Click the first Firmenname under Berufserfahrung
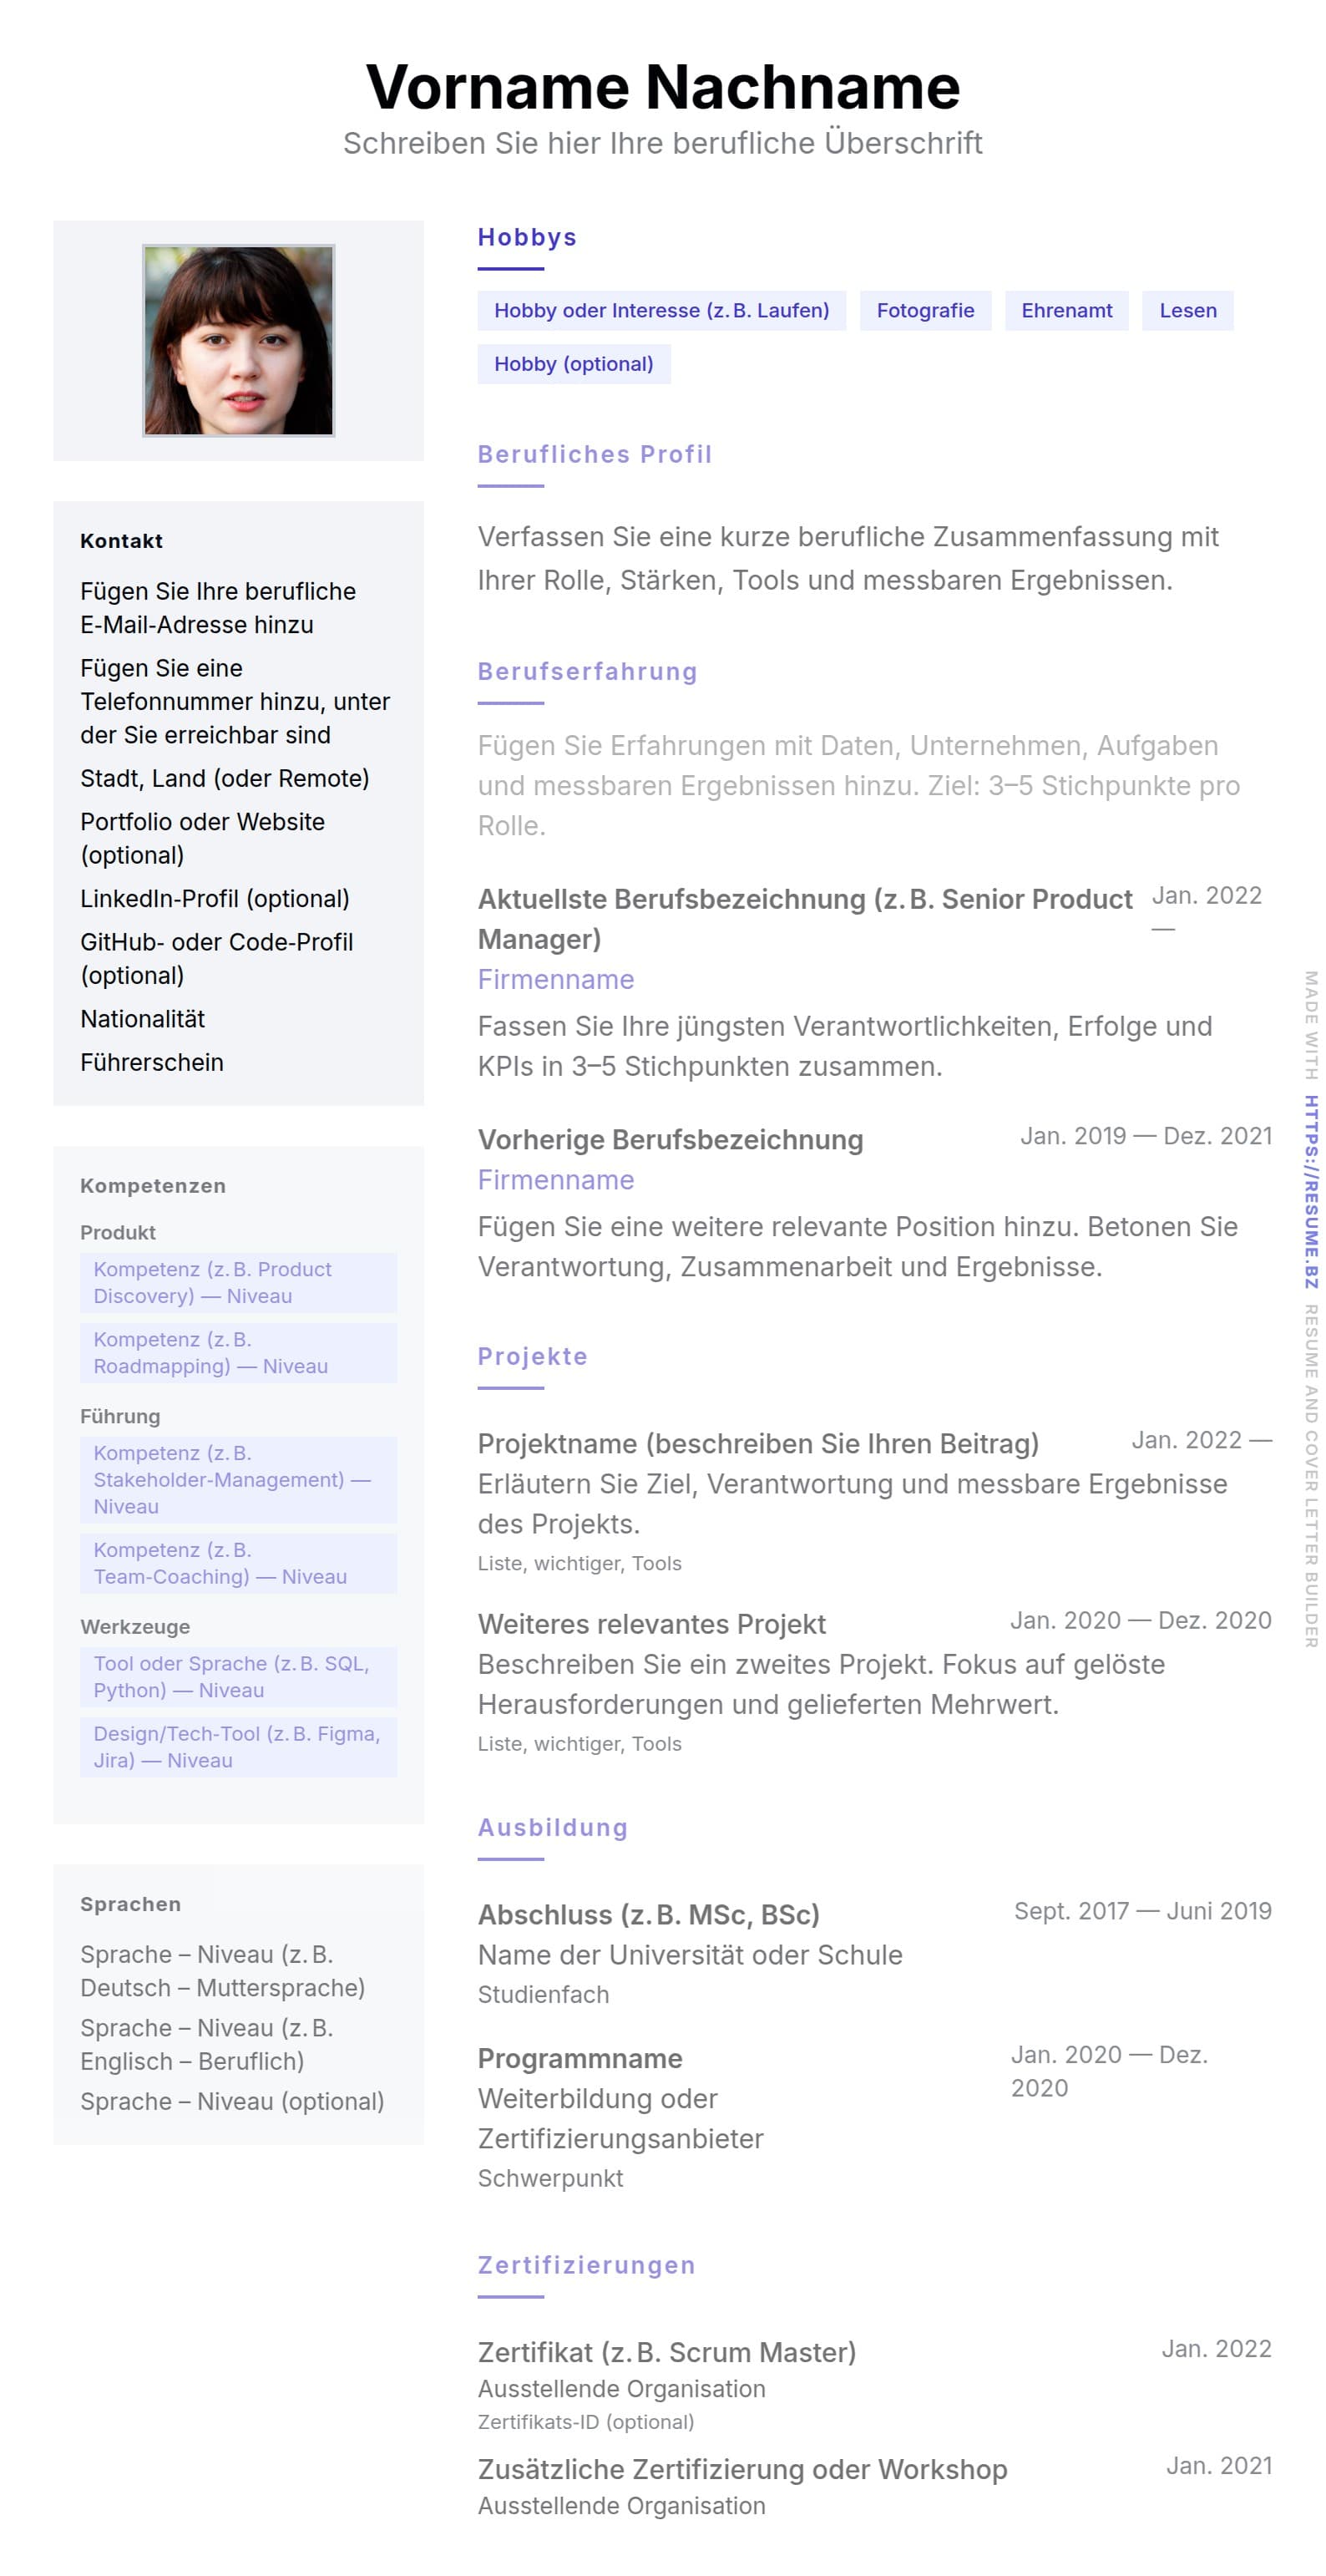 click(555, 979)
